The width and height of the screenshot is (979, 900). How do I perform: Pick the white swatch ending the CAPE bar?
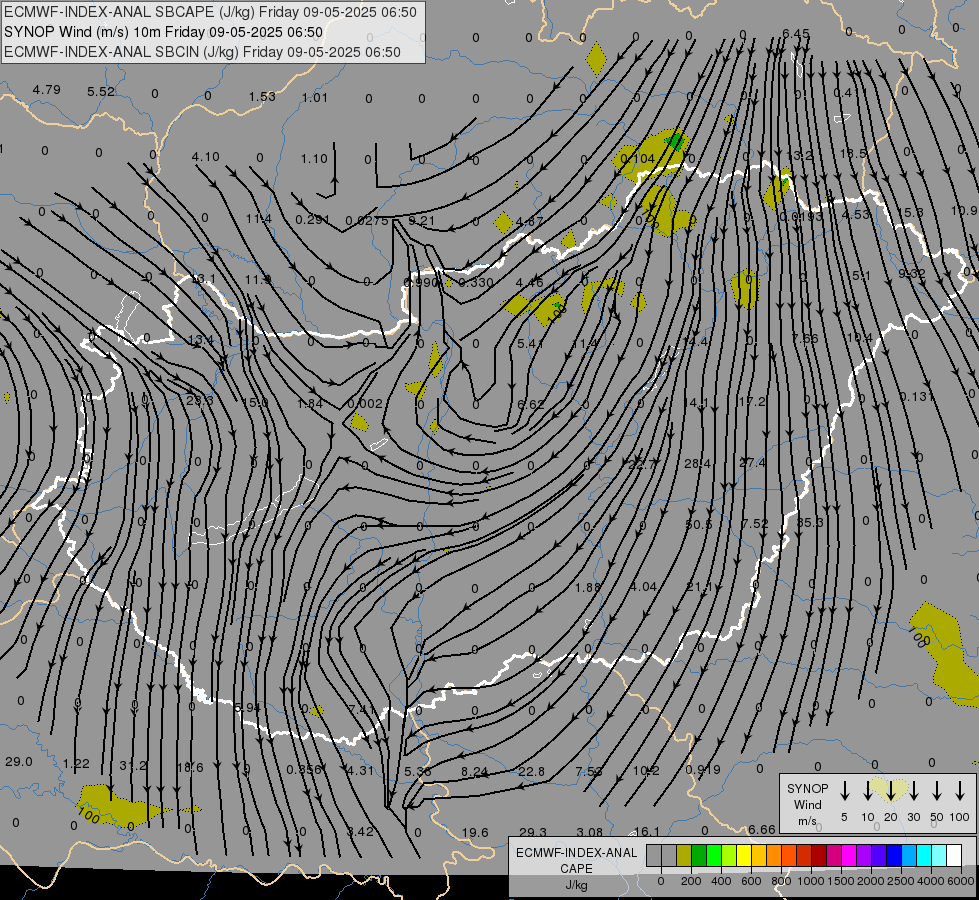(953, 855)
